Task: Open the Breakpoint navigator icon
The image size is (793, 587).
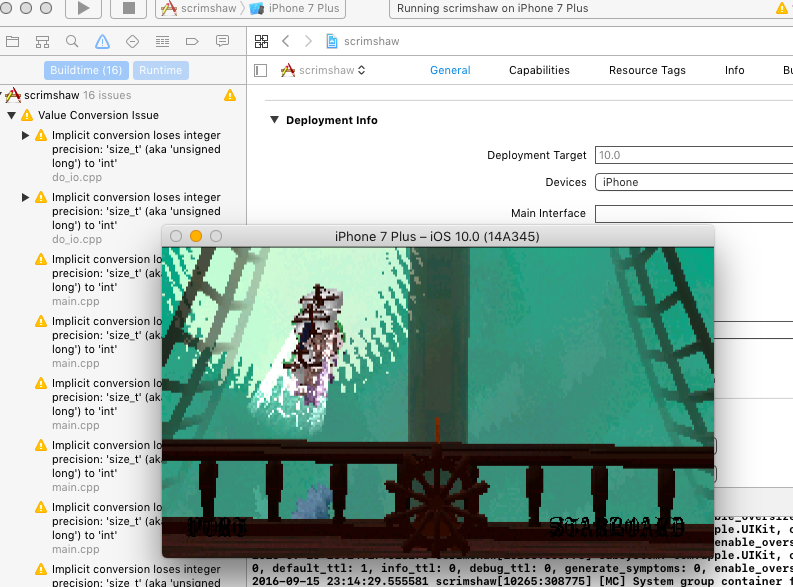Action: (192, 41)
